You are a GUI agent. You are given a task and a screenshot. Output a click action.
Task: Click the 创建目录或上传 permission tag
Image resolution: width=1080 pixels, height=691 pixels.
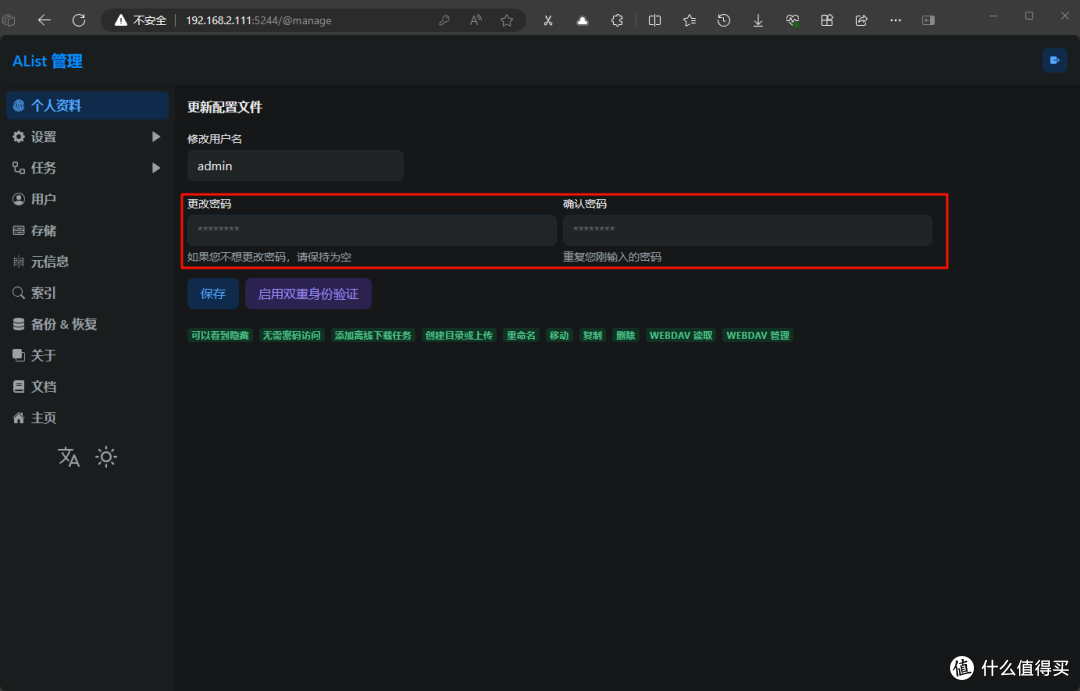[459, 336]
